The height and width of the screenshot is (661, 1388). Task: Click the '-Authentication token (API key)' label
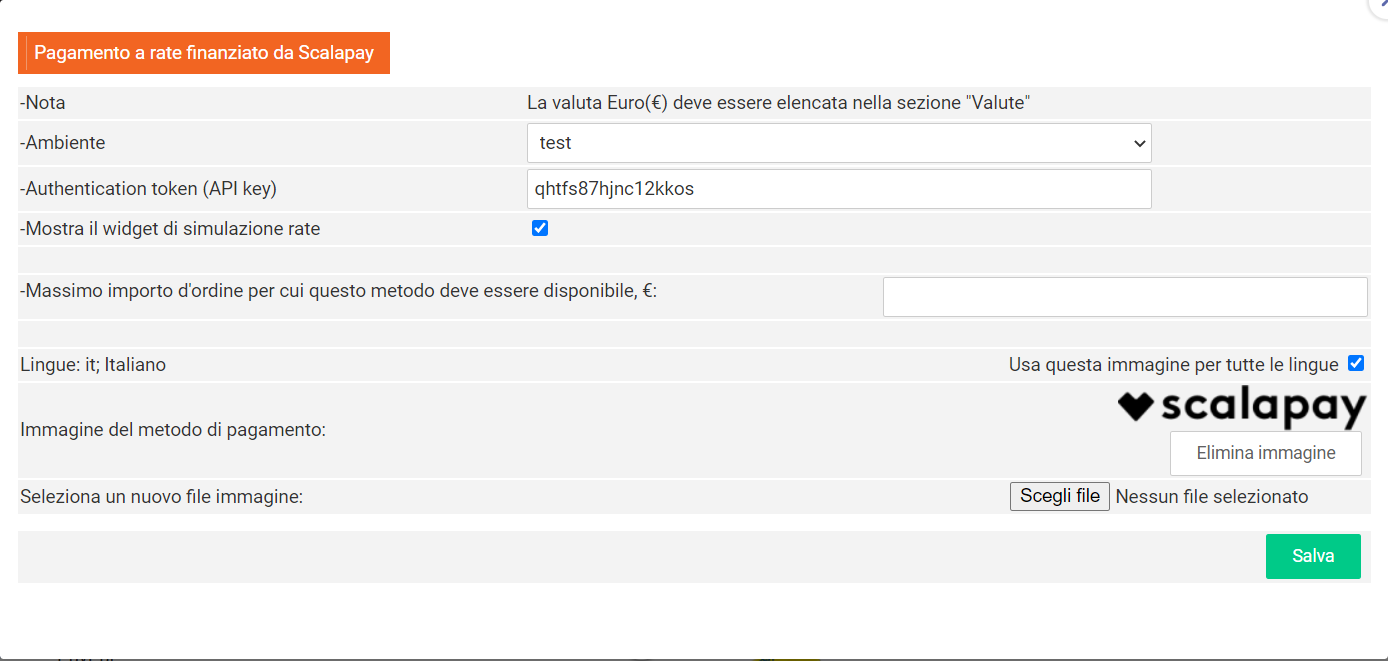click(148, 189)
